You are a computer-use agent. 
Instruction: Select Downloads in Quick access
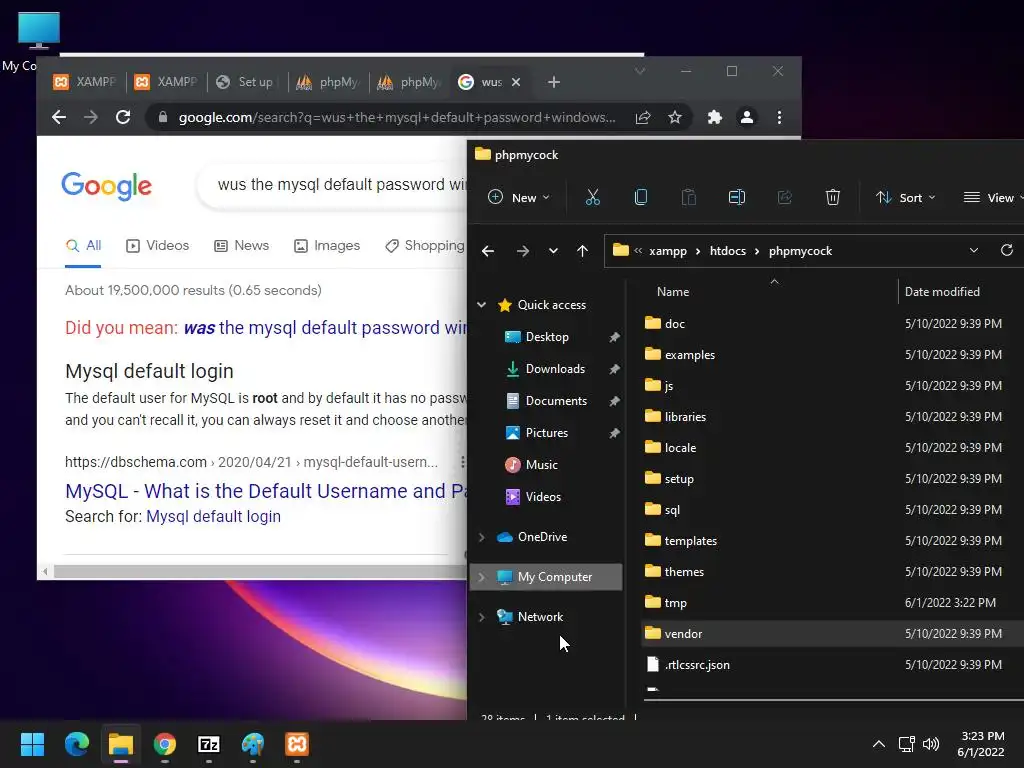555,369
